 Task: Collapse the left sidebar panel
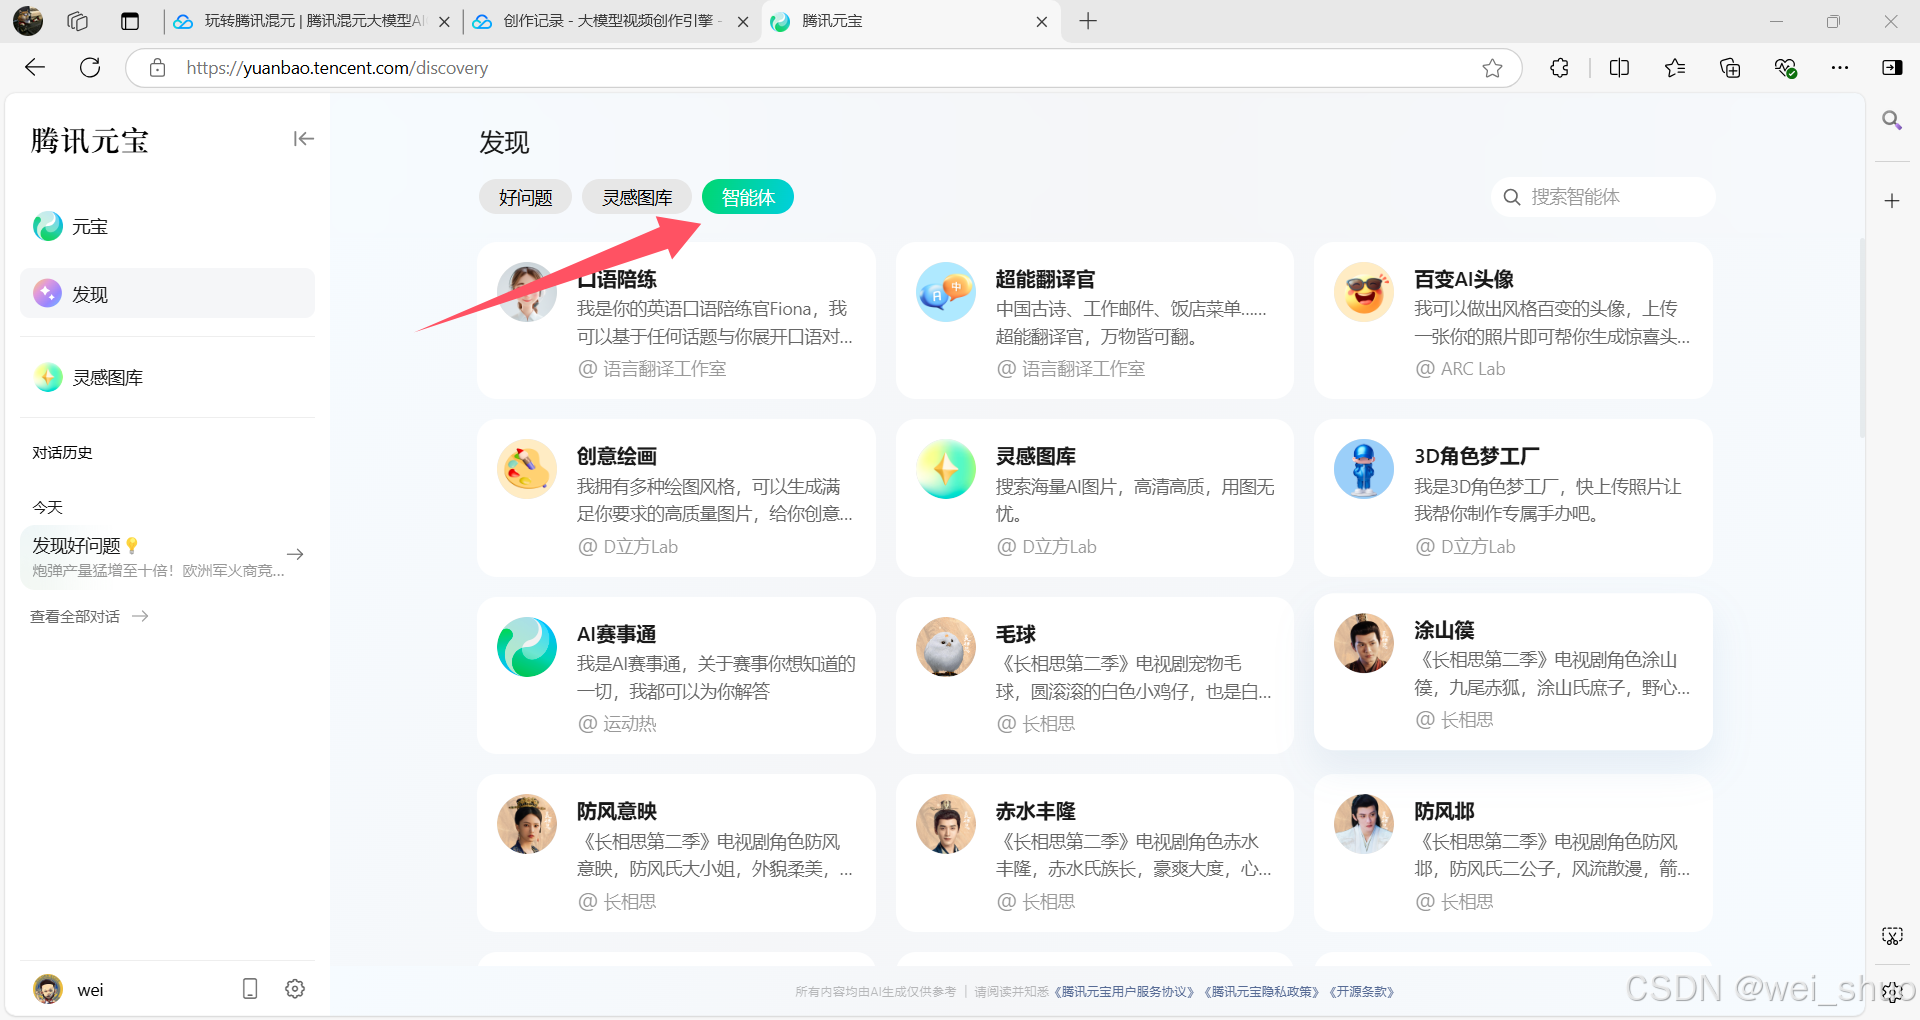click(x=303, y=139)
